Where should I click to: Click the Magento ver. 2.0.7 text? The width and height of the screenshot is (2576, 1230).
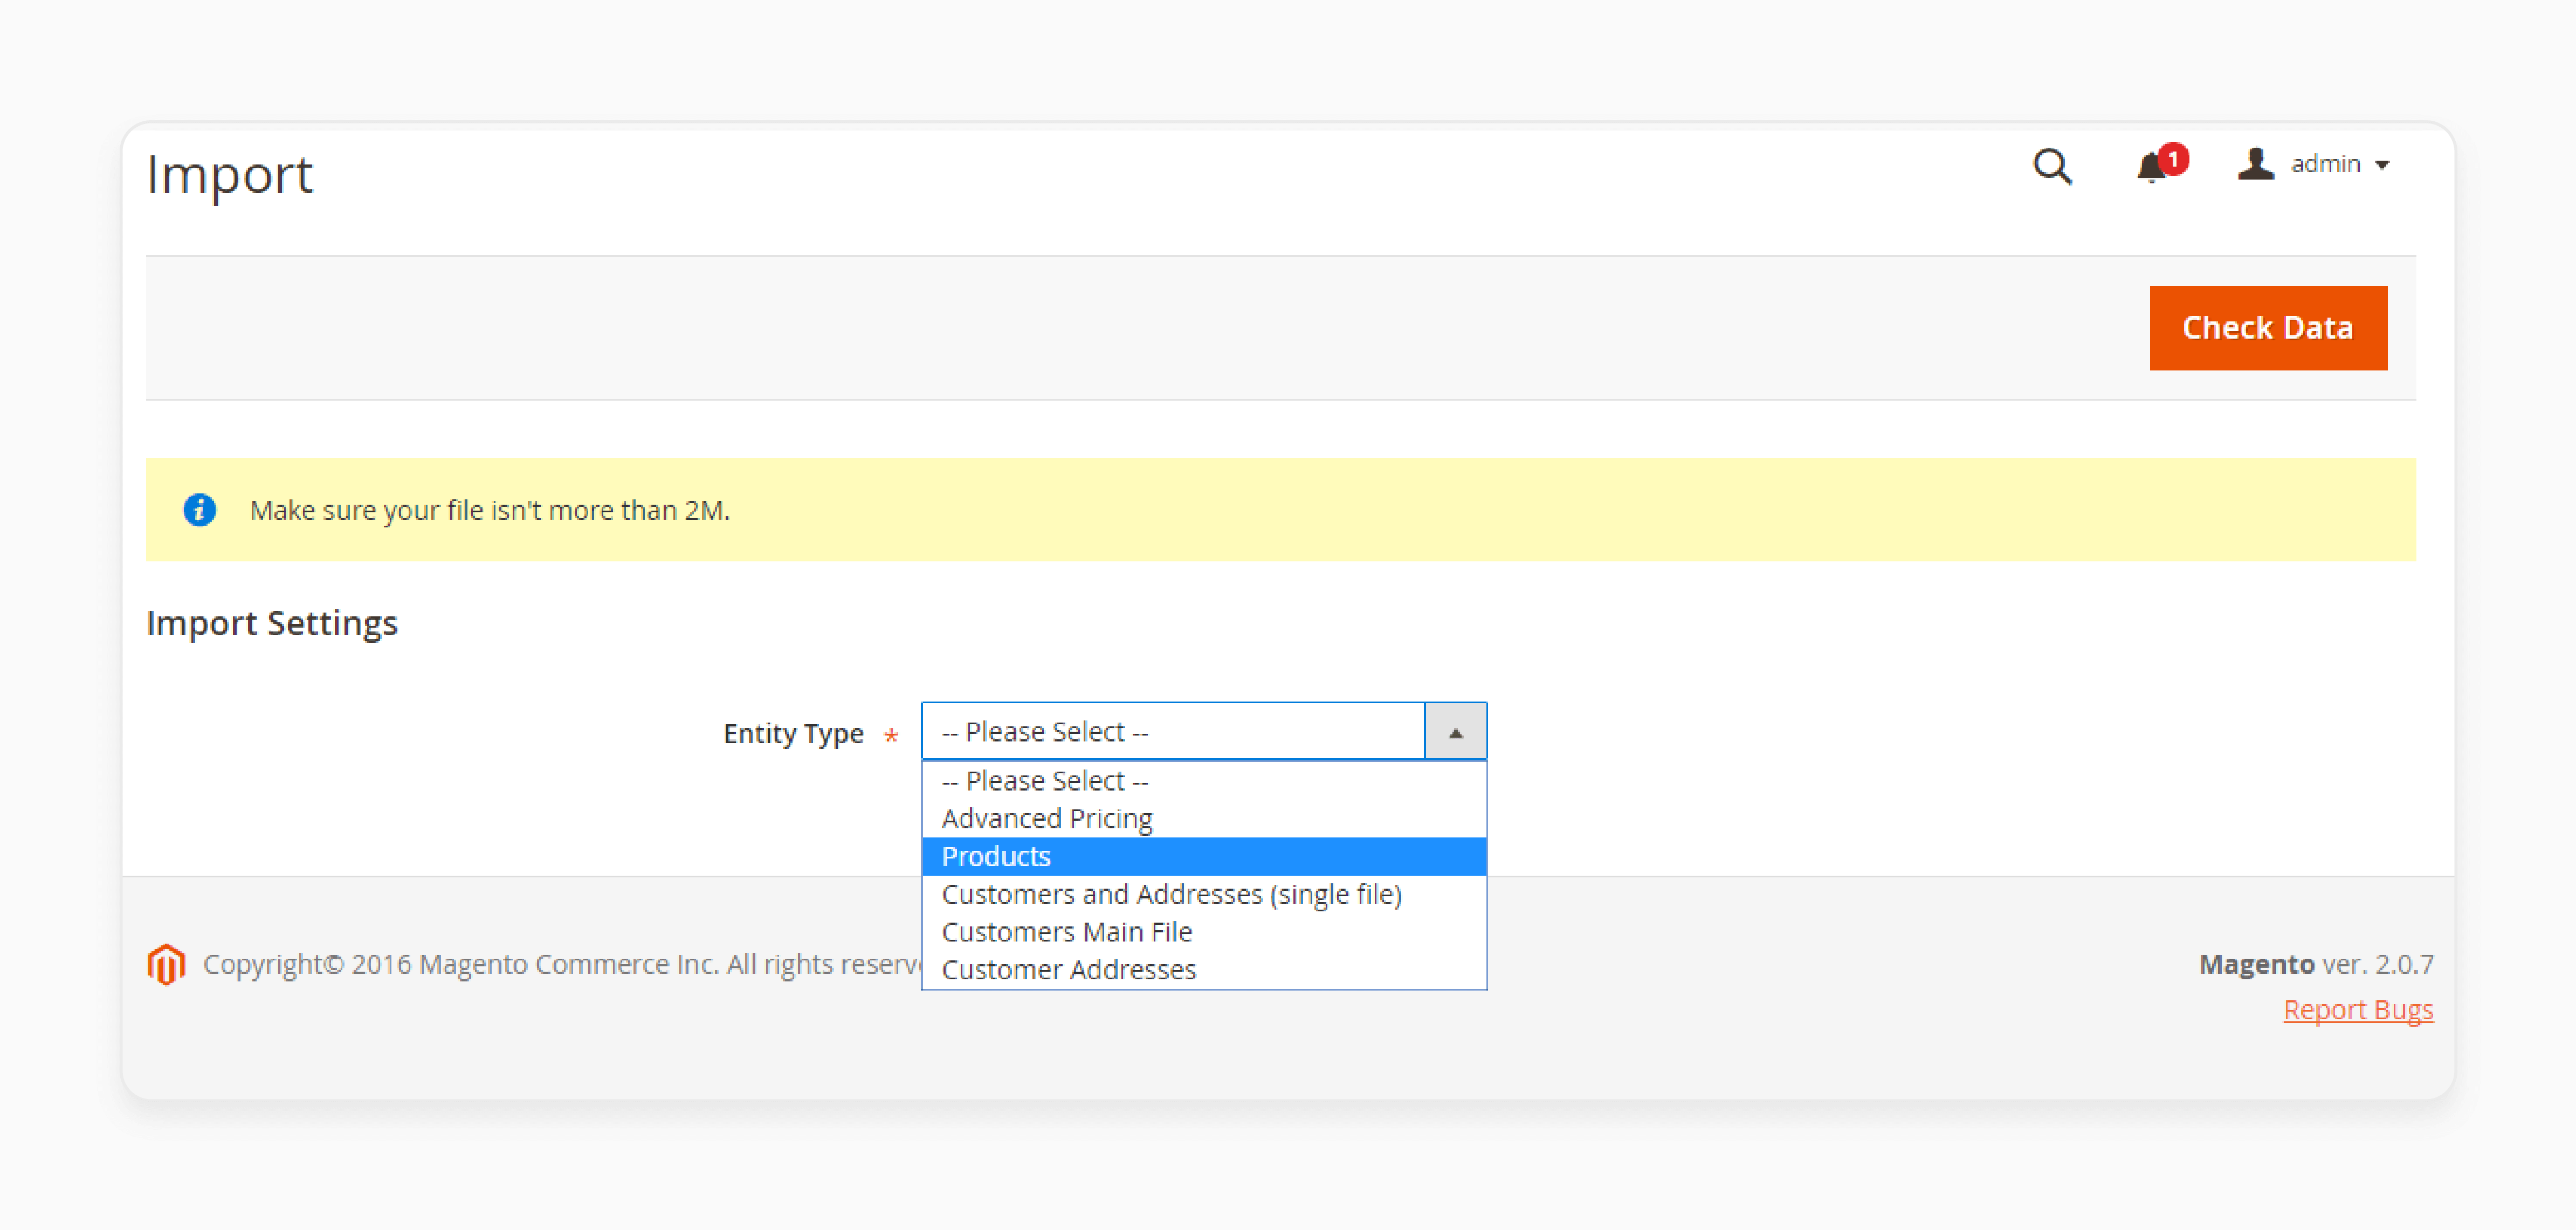[x=2316, y=964]
